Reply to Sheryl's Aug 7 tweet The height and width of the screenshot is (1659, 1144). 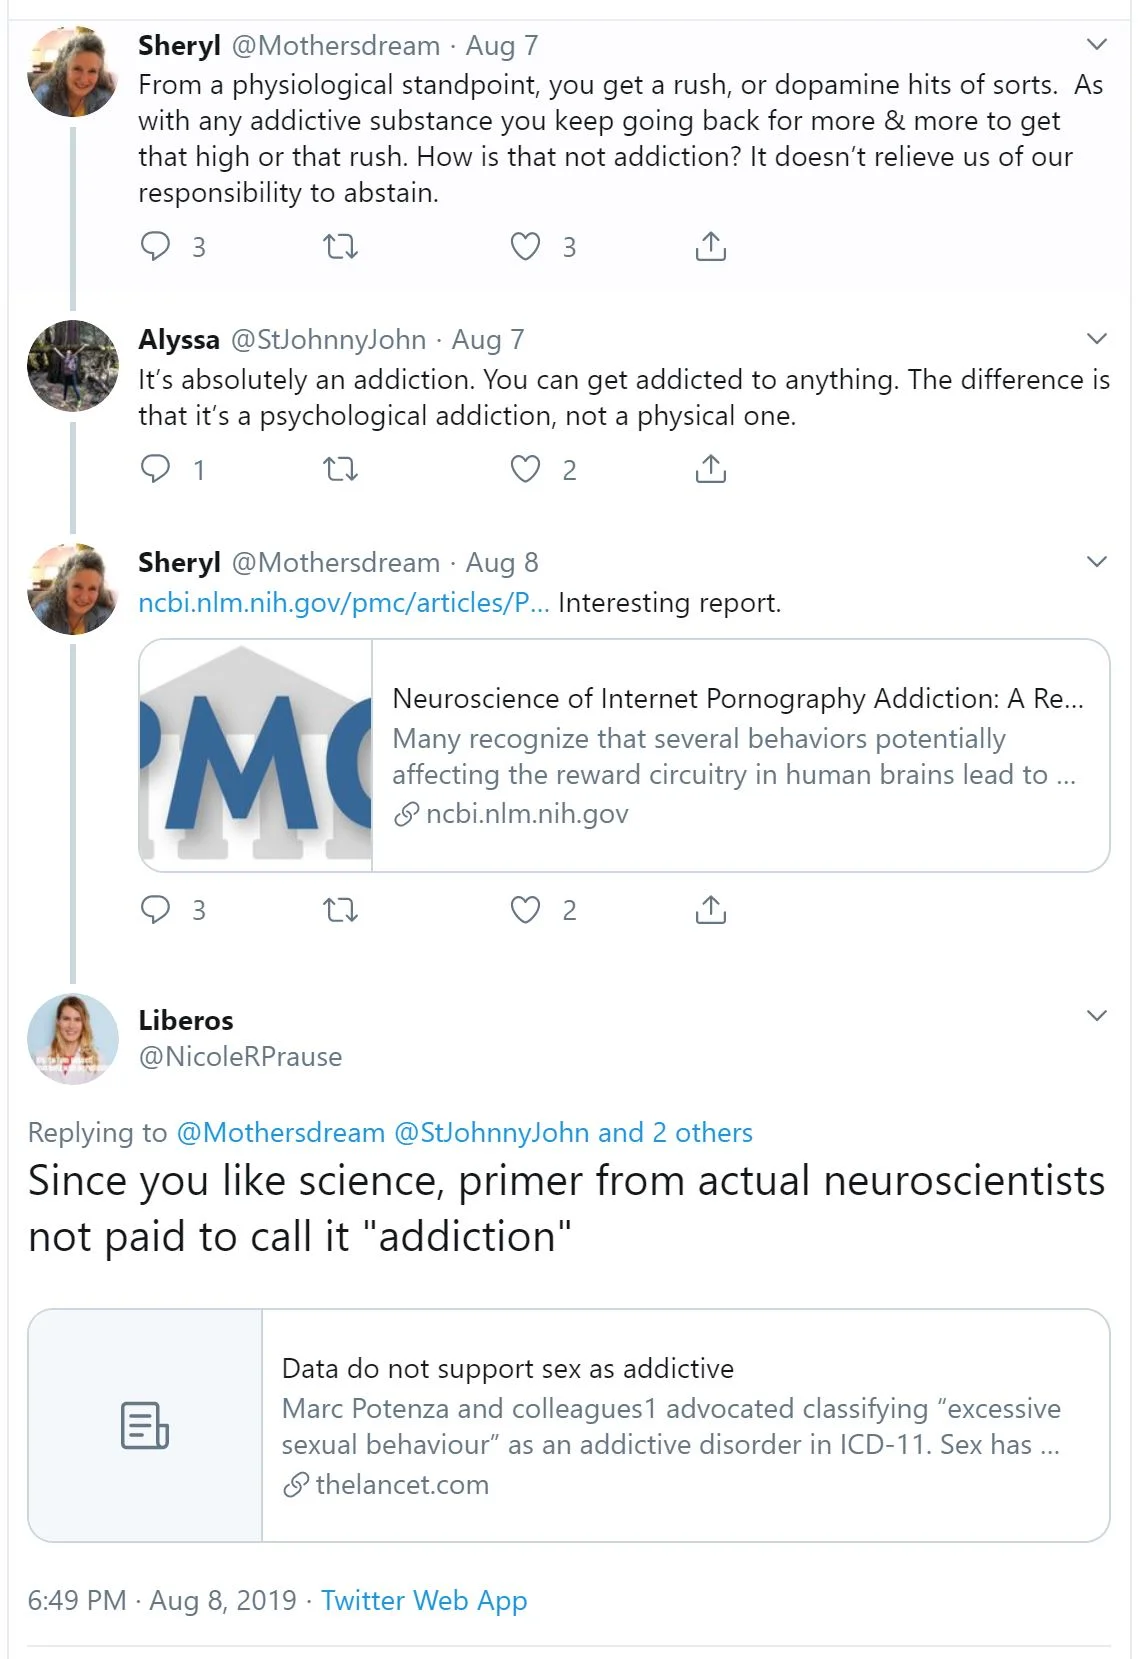pyautogui.click(x=156, y=246)
